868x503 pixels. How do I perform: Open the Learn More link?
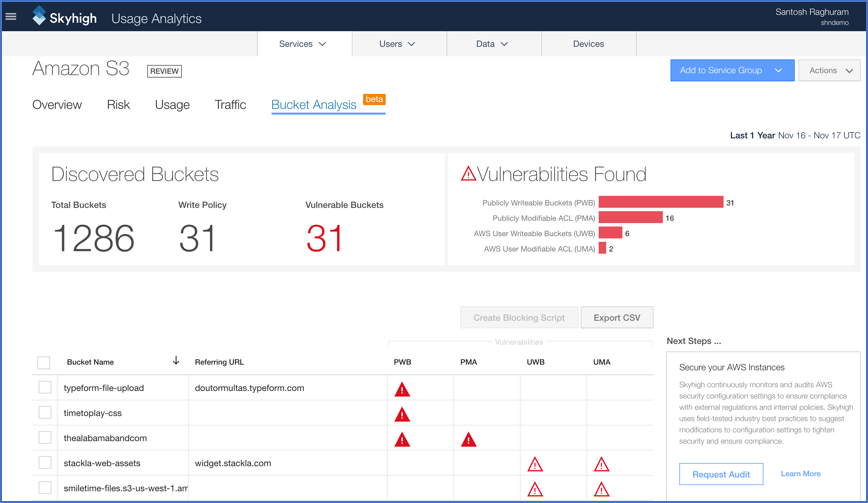[800, 474]
